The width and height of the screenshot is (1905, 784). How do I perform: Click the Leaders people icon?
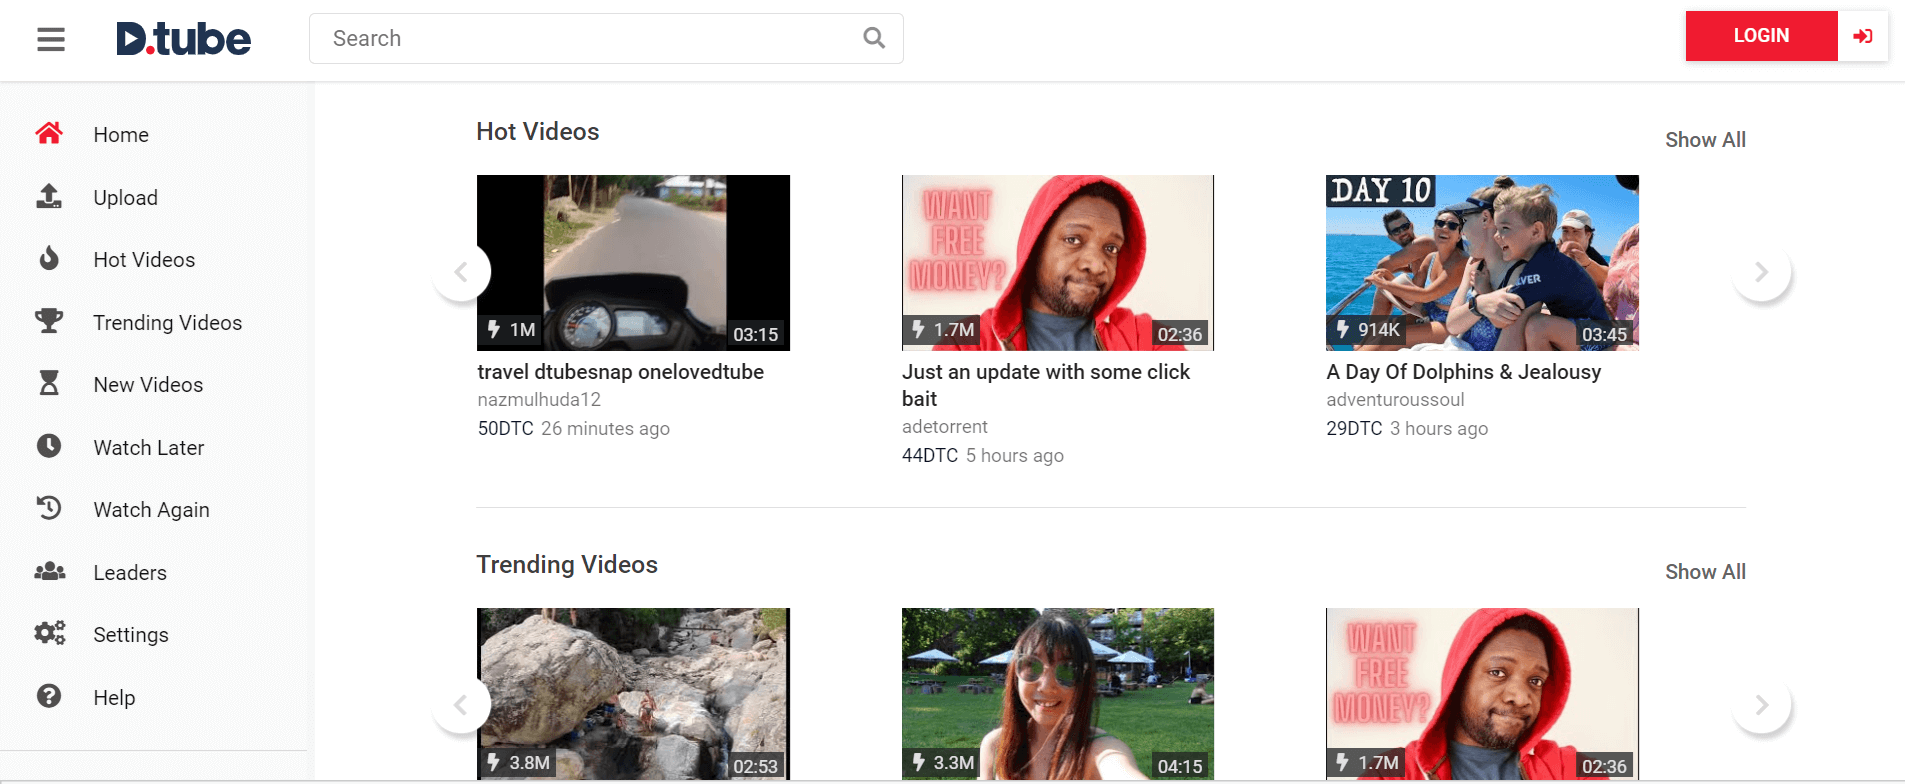point(49,571)
